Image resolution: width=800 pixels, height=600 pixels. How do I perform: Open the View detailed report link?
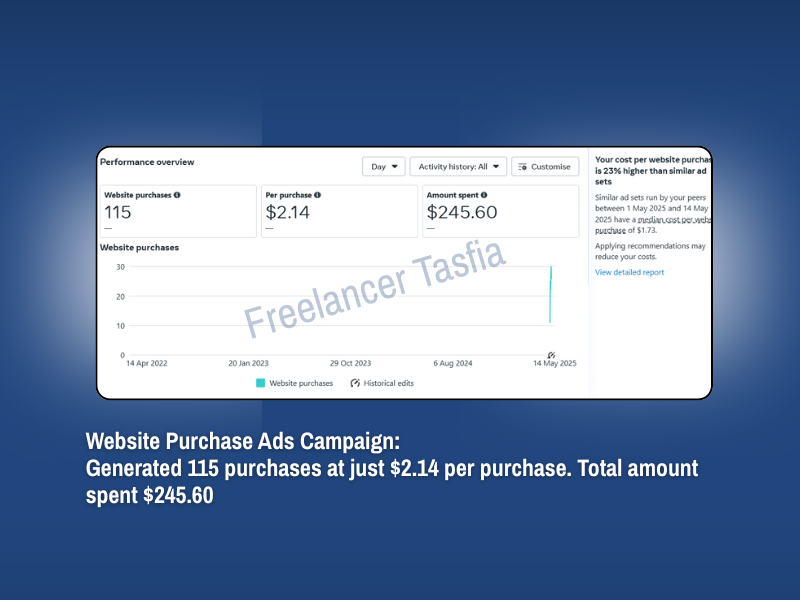(x=629, y=272)
